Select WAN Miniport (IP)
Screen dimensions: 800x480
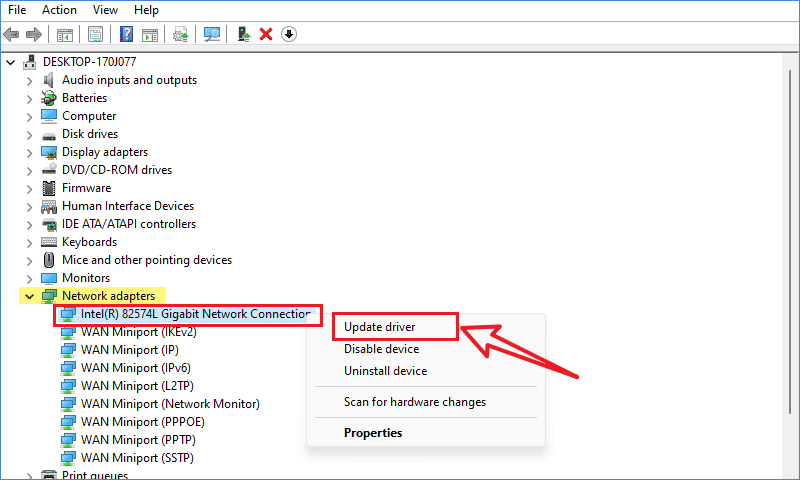click(130, 350)
